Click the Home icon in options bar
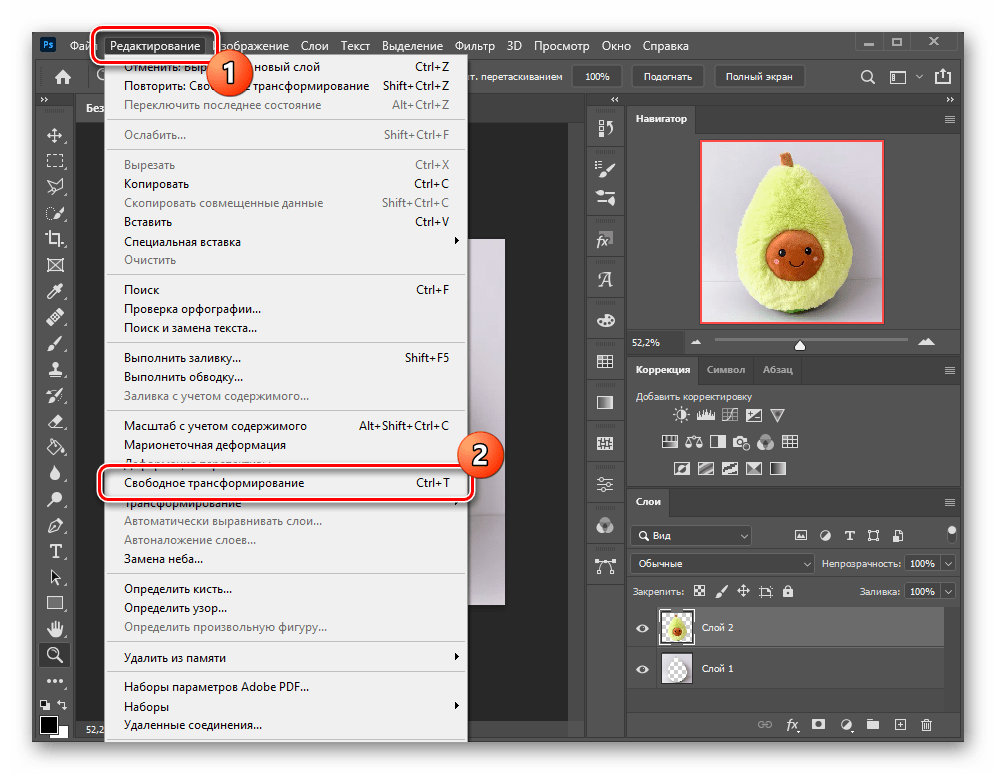Image resolution: width=996 pixels, height=774 pixels. click(62, 77)
